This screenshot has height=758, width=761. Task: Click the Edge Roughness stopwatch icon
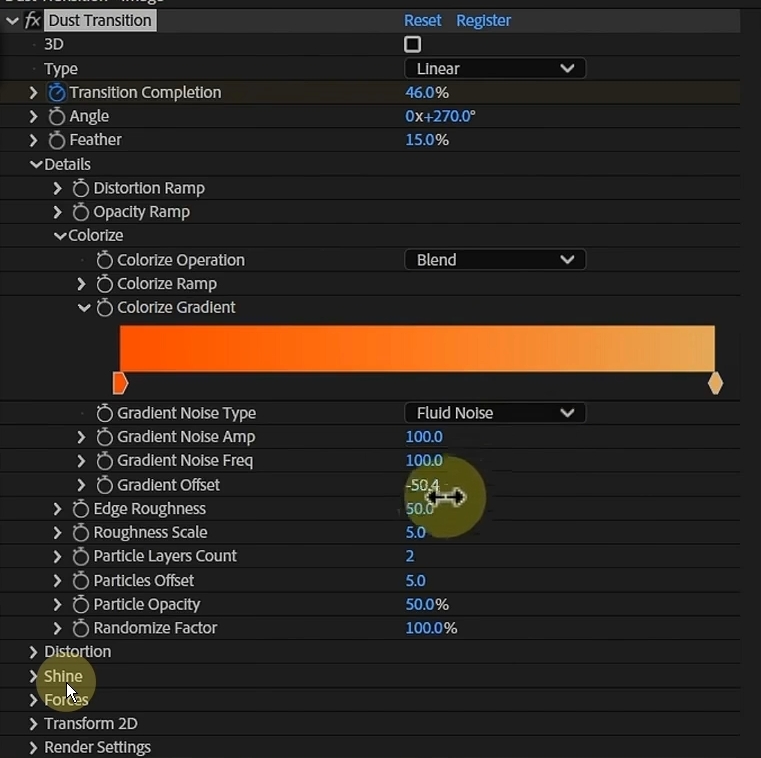pos(81,509)
